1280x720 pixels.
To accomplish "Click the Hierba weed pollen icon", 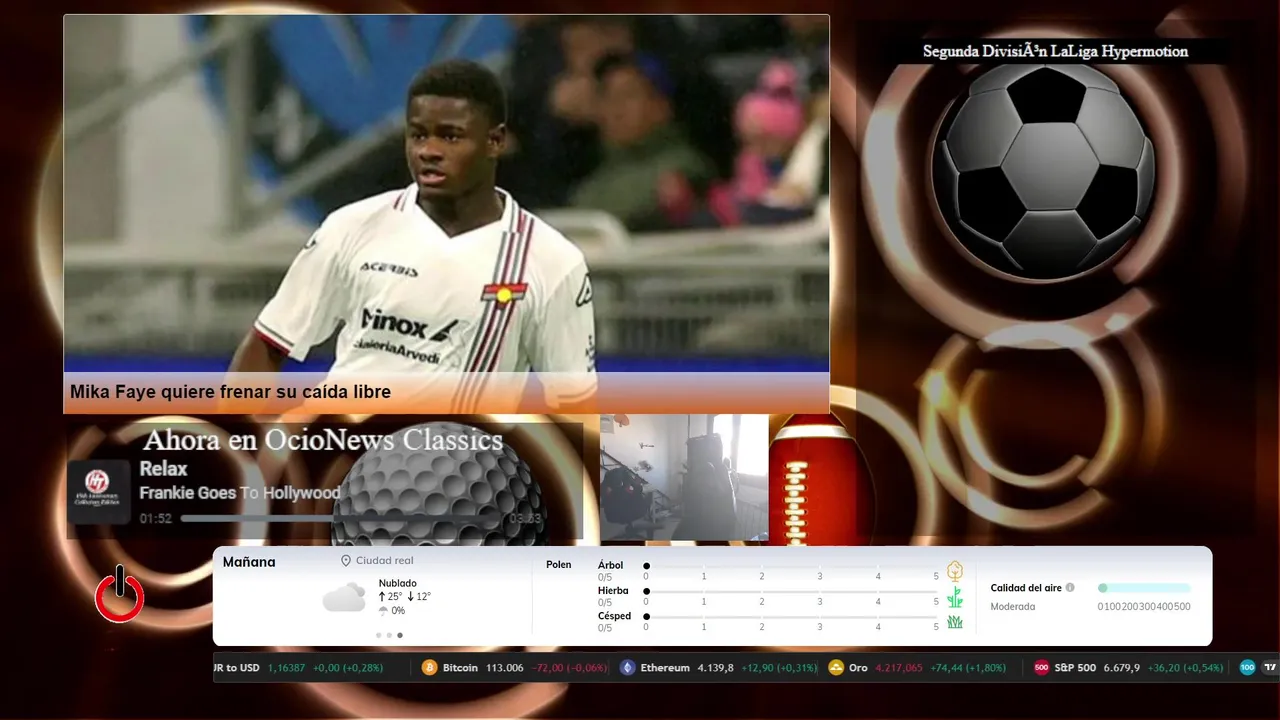I will (955, 597).
